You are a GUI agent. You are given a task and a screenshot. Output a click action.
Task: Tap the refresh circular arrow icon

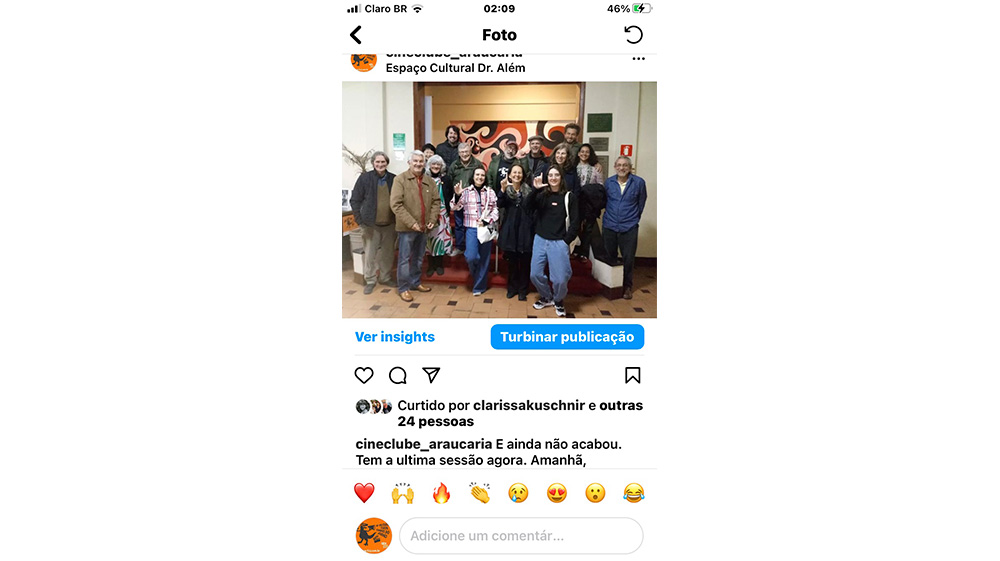tap(633, 34)
